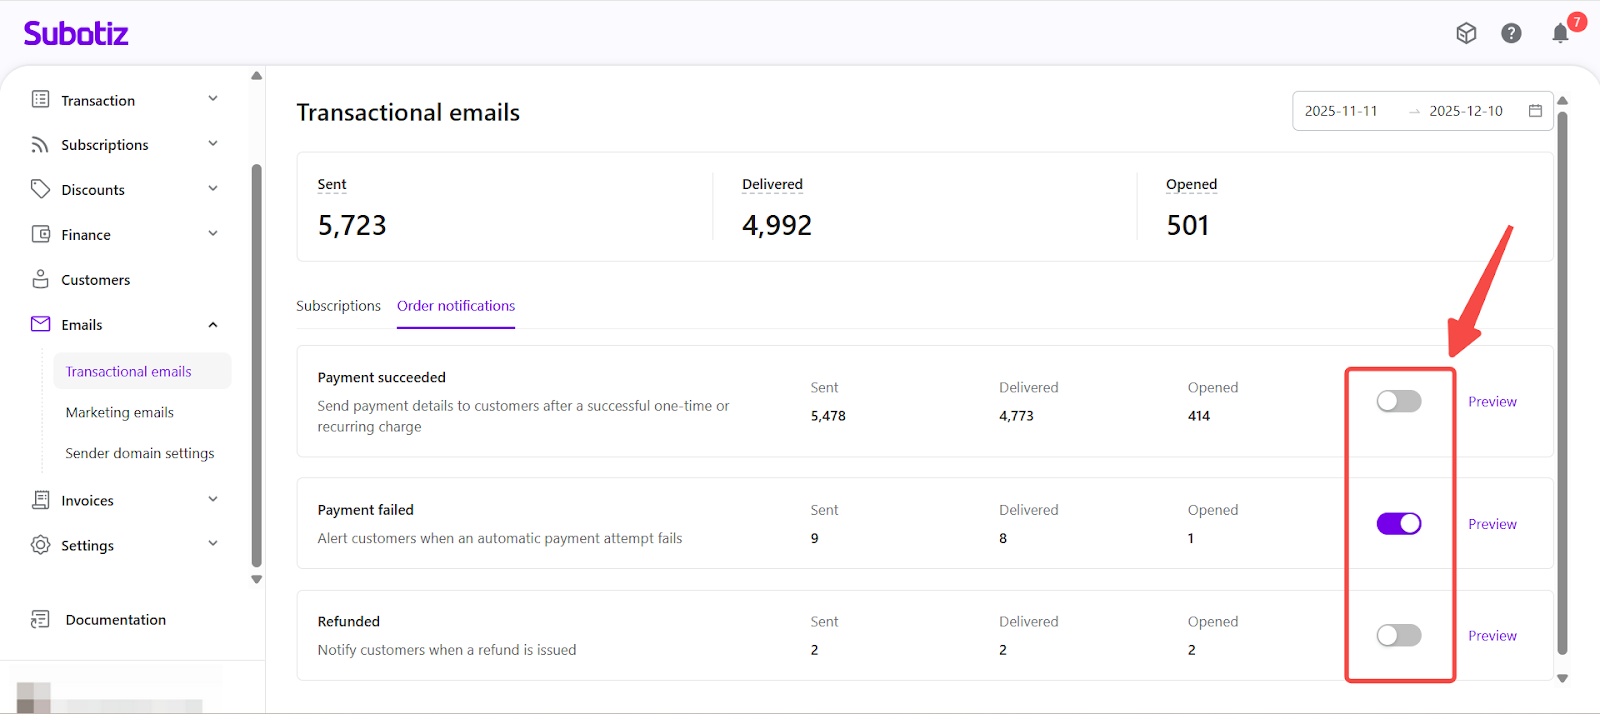The height and width of the screenshot is (714, 1600).
Task: Open the help question mark icon
Action: pyautogui.click(x=1511, y=34)
